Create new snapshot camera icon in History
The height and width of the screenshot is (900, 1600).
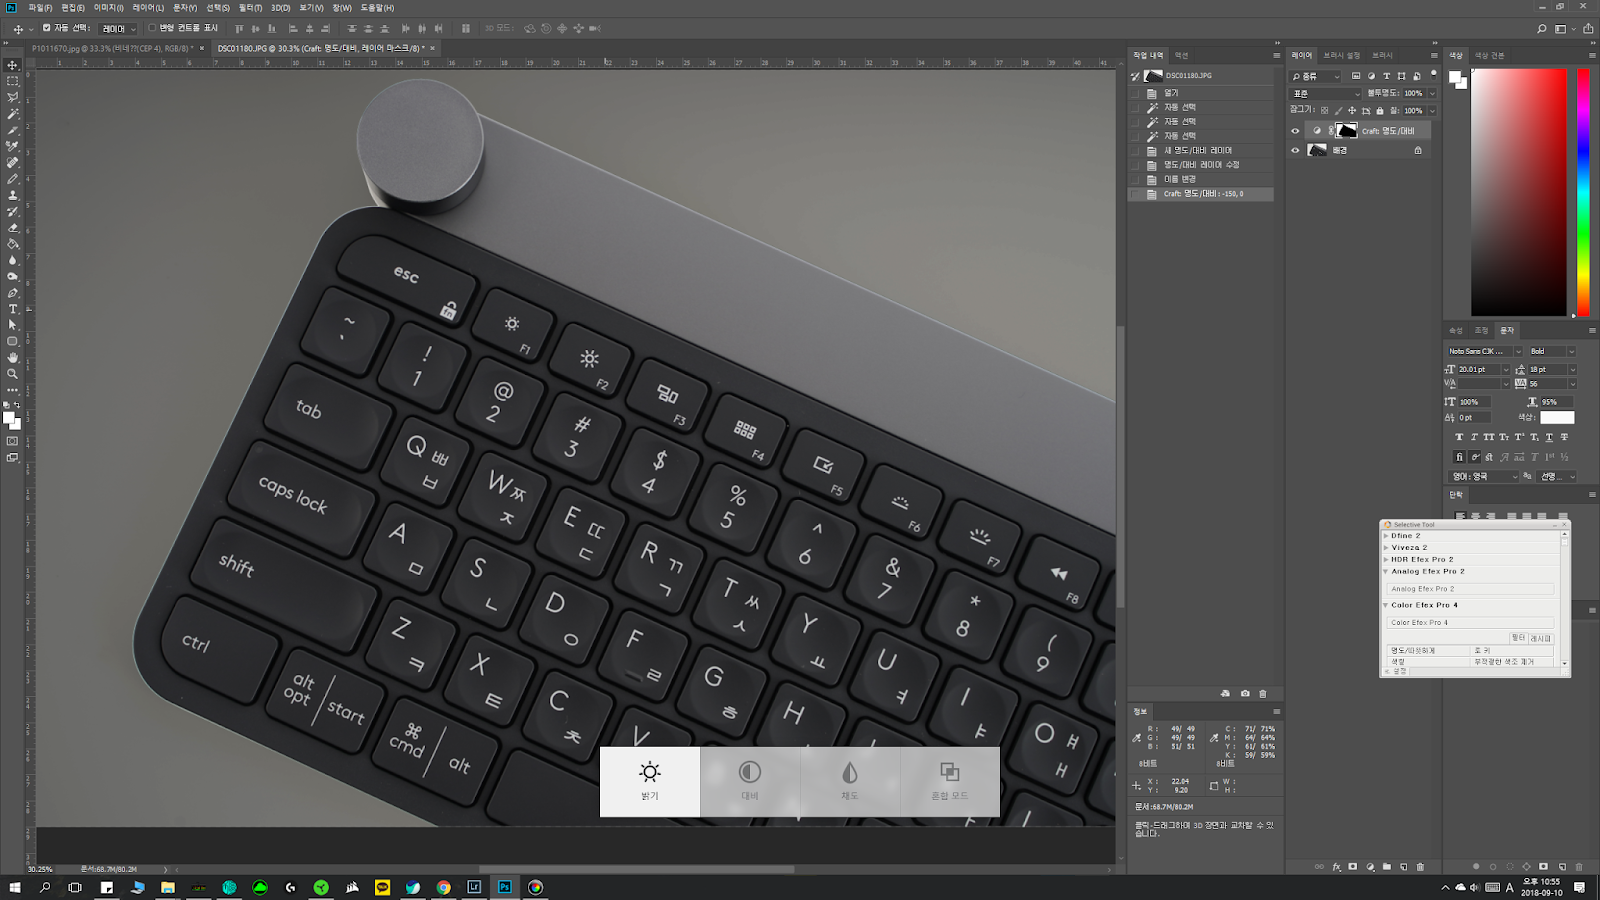click(x=1245, y=693)
